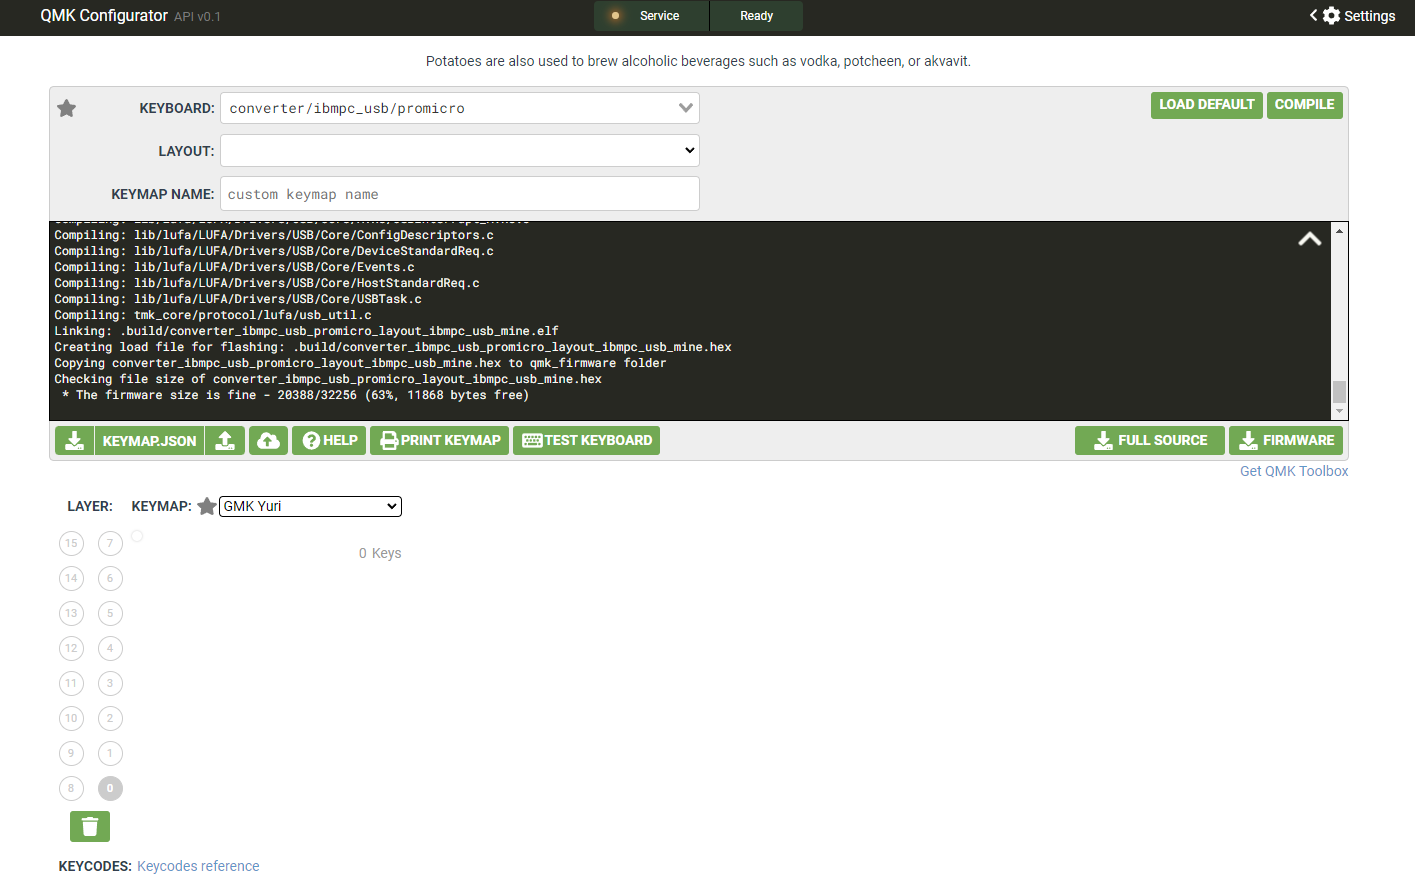
Task: Click the favorite keyboard star icon
Action: [x=67, y=108]
